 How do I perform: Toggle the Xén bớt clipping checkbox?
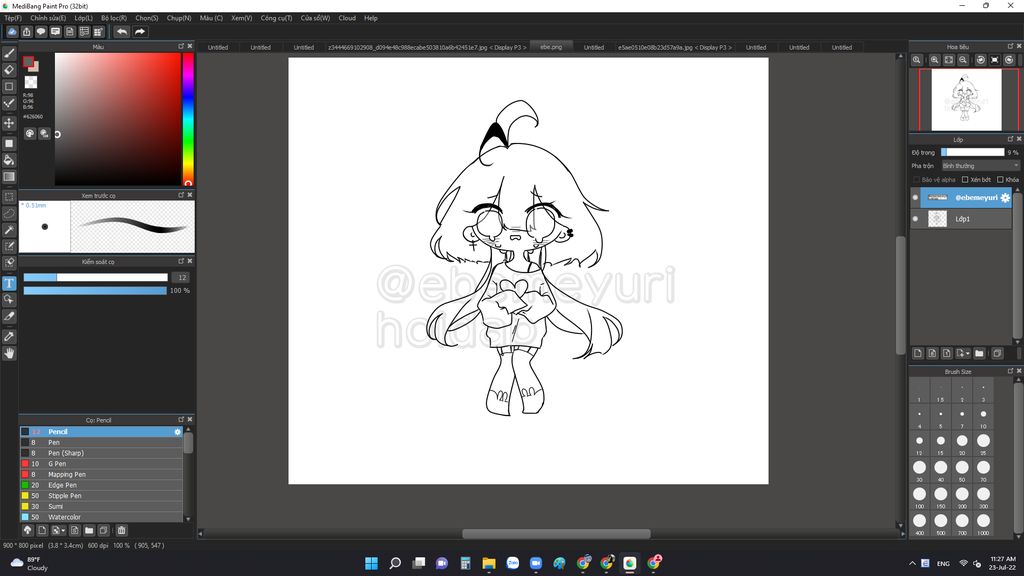(965, 180)
